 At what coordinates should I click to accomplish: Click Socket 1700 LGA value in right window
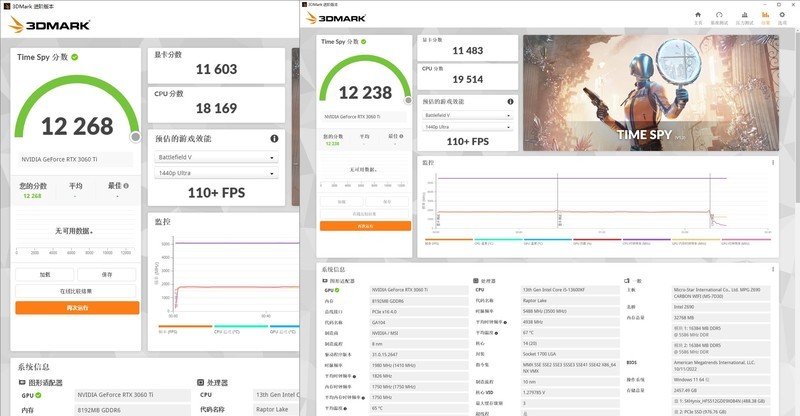tap(570, 354)
